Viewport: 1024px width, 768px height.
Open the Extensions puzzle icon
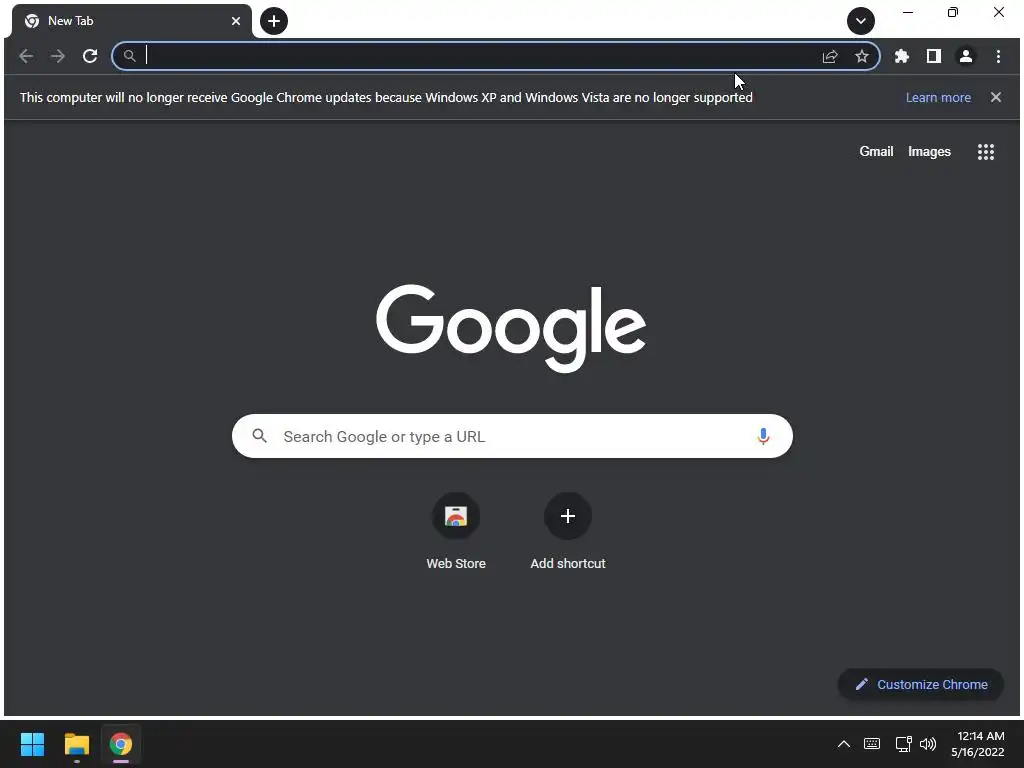pyautogui.click(x=902, y=56)
